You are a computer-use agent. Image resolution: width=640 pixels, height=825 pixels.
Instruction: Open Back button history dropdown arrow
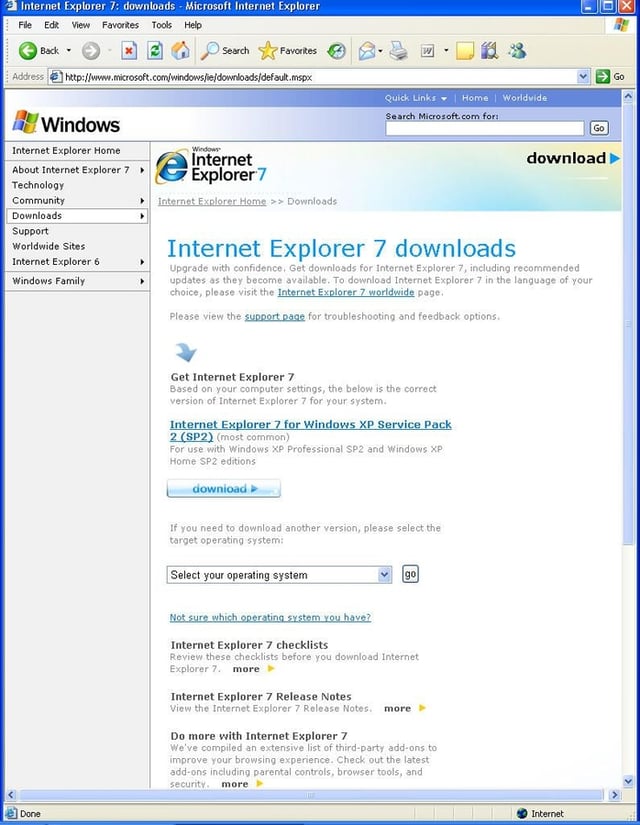[x=68, y=51]
